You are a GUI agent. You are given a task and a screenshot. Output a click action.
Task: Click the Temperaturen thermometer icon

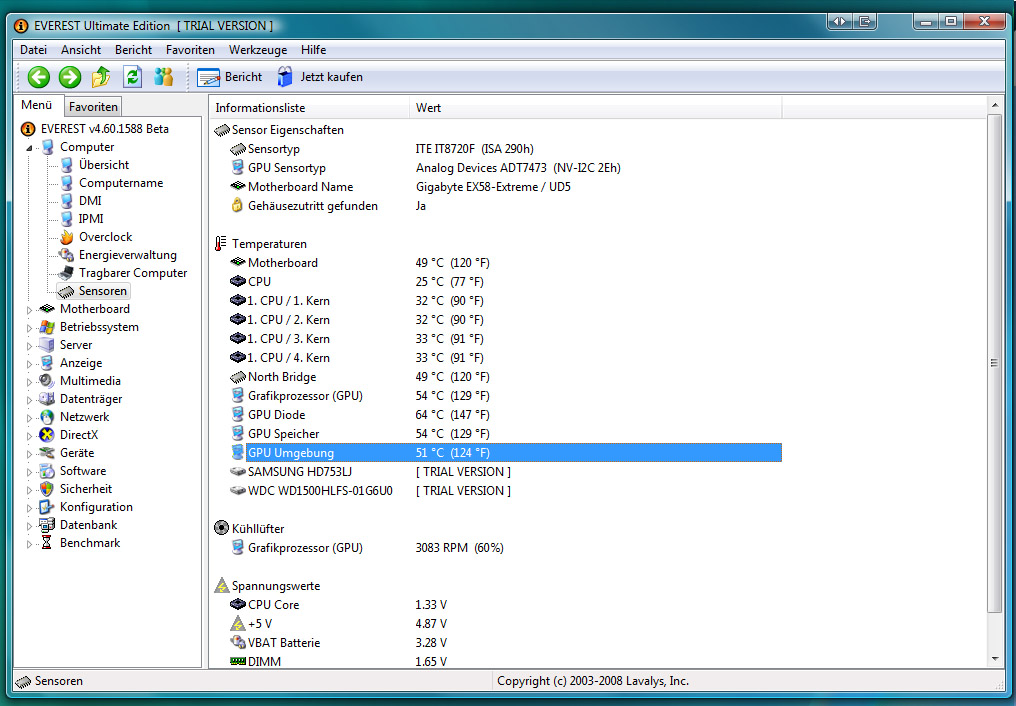221,244
